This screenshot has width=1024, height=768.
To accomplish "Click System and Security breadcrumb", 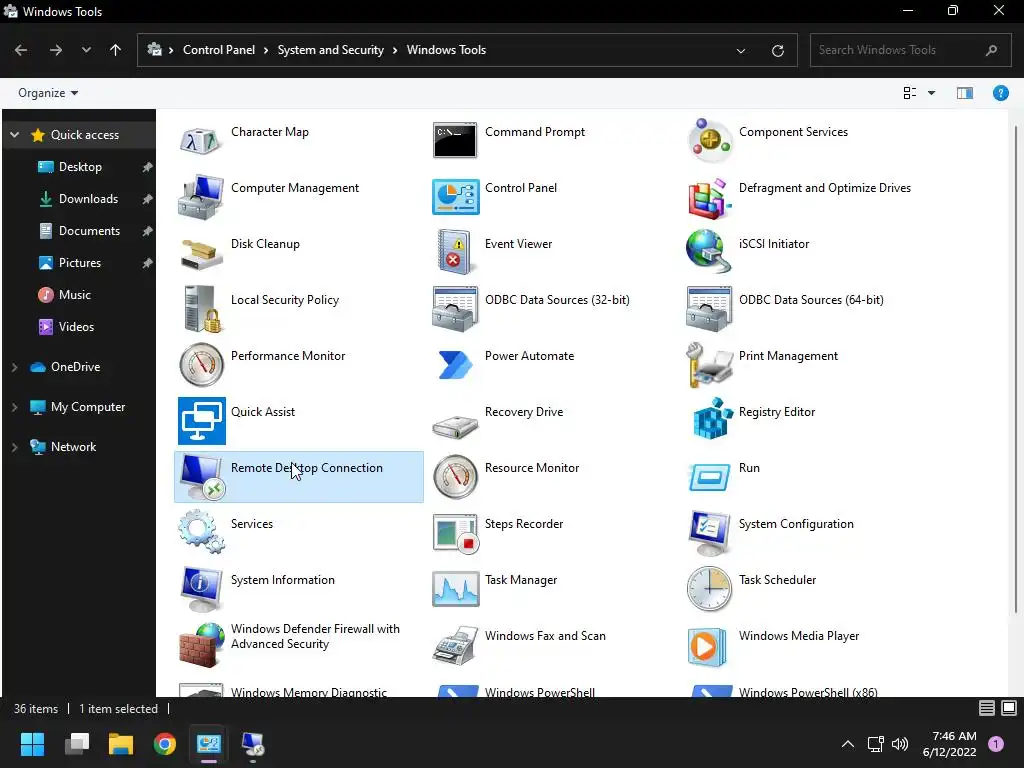I will click(x=330, y=50).
